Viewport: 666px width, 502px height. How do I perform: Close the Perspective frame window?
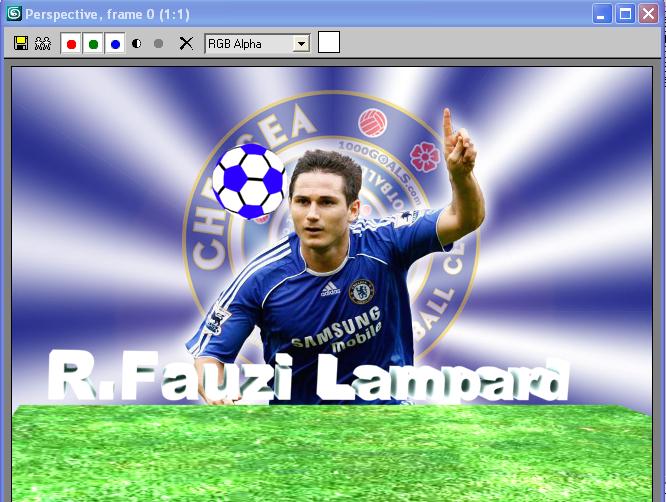[649, 14]
